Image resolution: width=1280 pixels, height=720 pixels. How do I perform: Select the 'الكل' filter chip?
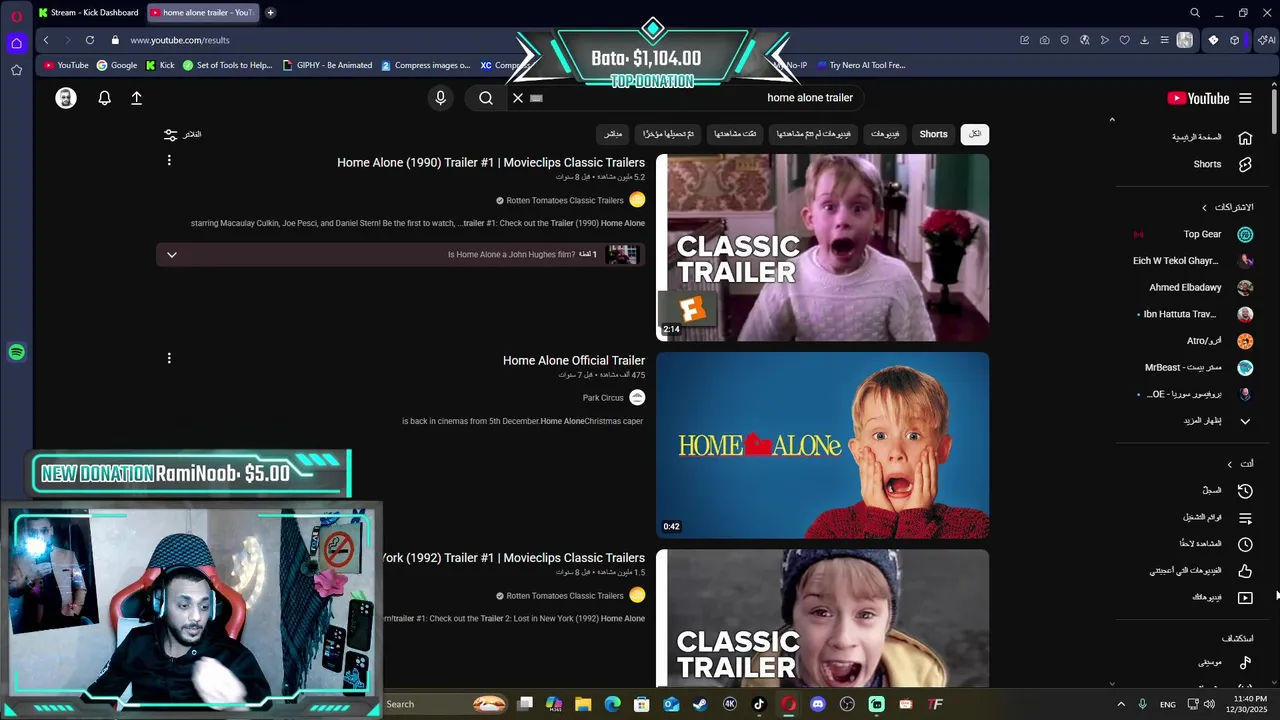974,134
